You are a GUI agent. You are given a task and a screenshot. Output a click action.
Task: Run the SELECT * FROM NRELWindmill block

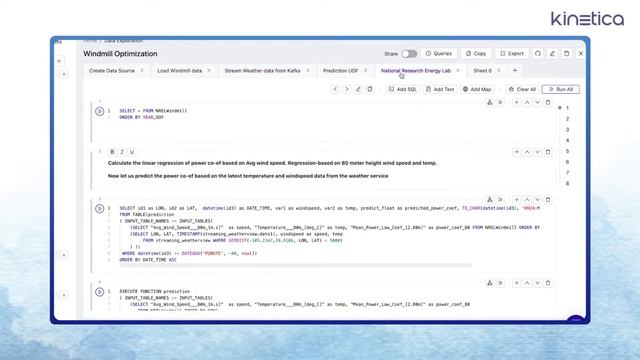click(99, 111)
